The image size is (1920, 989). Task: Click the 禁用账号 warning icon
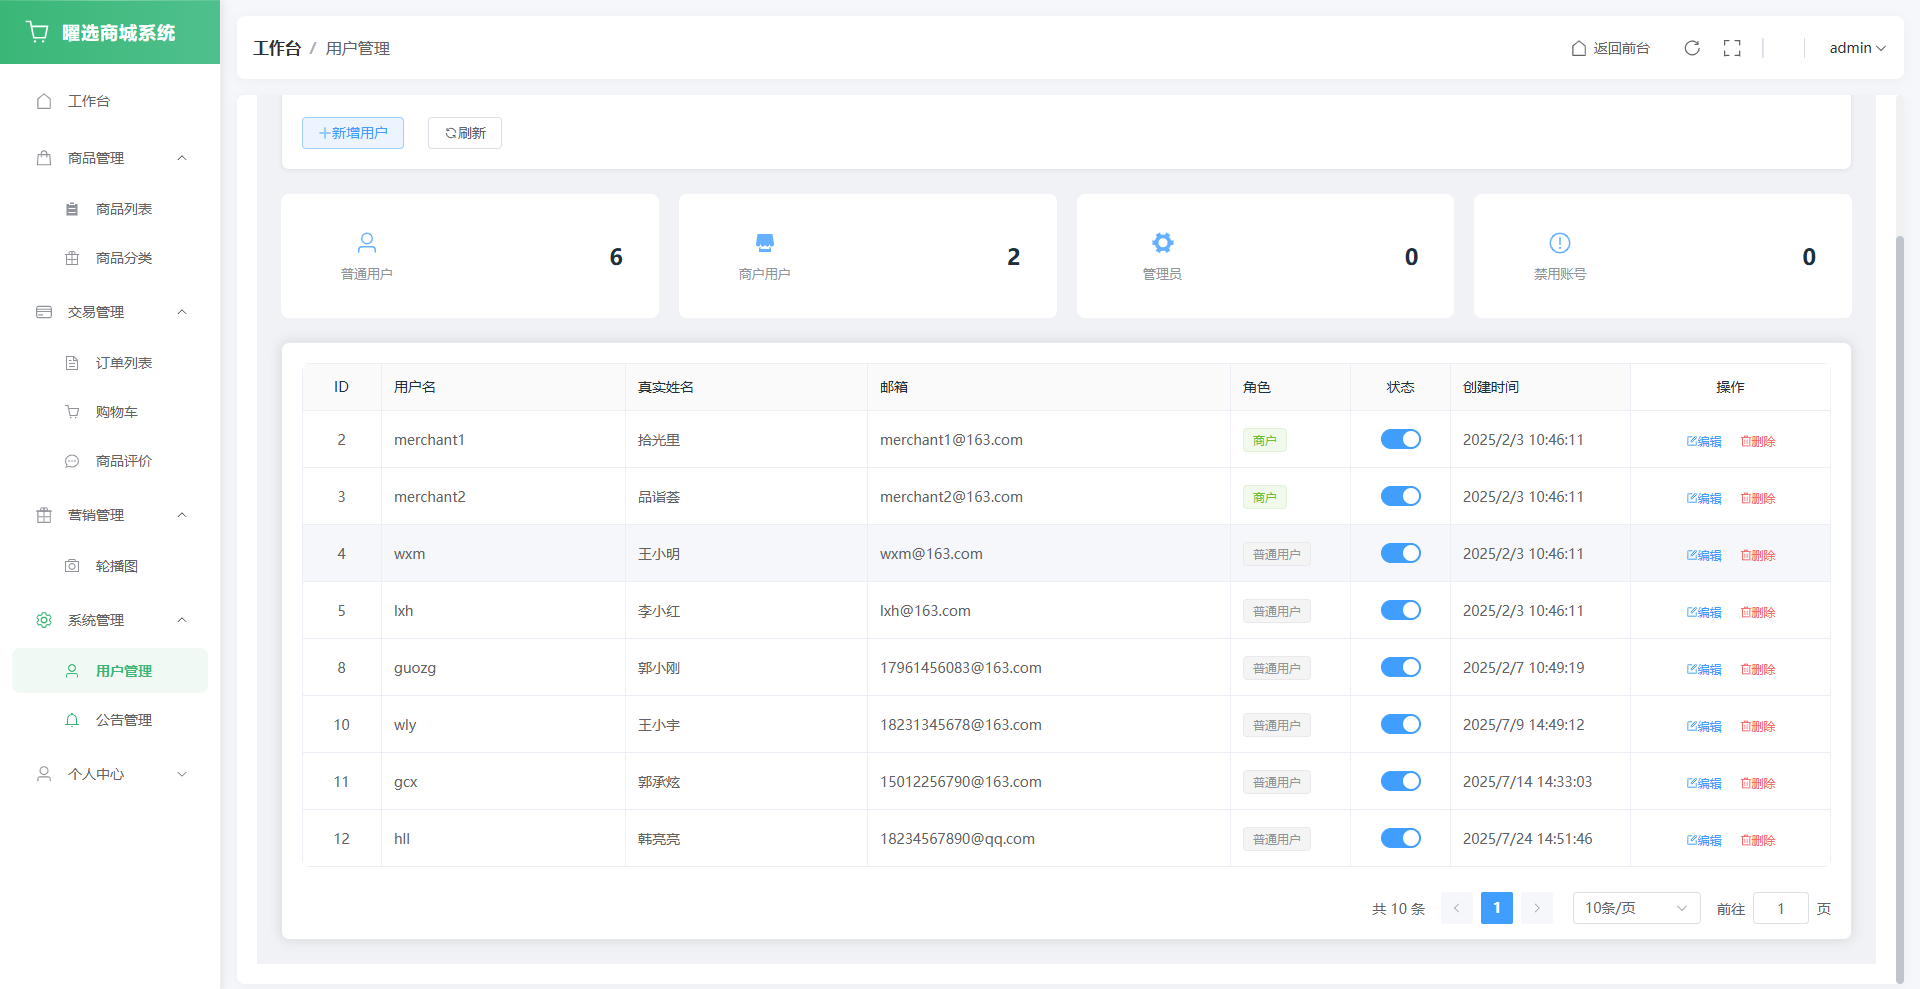click(x=1560, y=243)
